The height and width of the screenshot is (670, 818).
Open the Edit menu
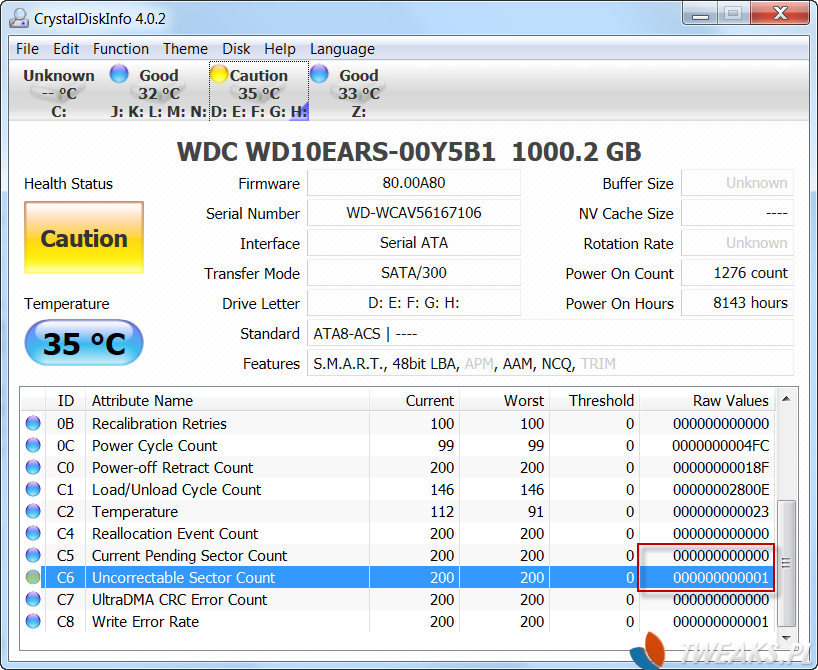click(x=66, y=49)
